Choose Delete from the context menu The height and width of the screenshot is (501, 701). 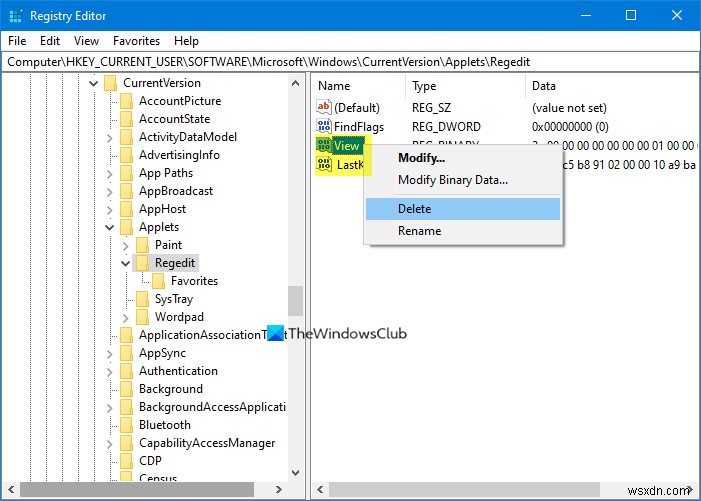(463, 209)
